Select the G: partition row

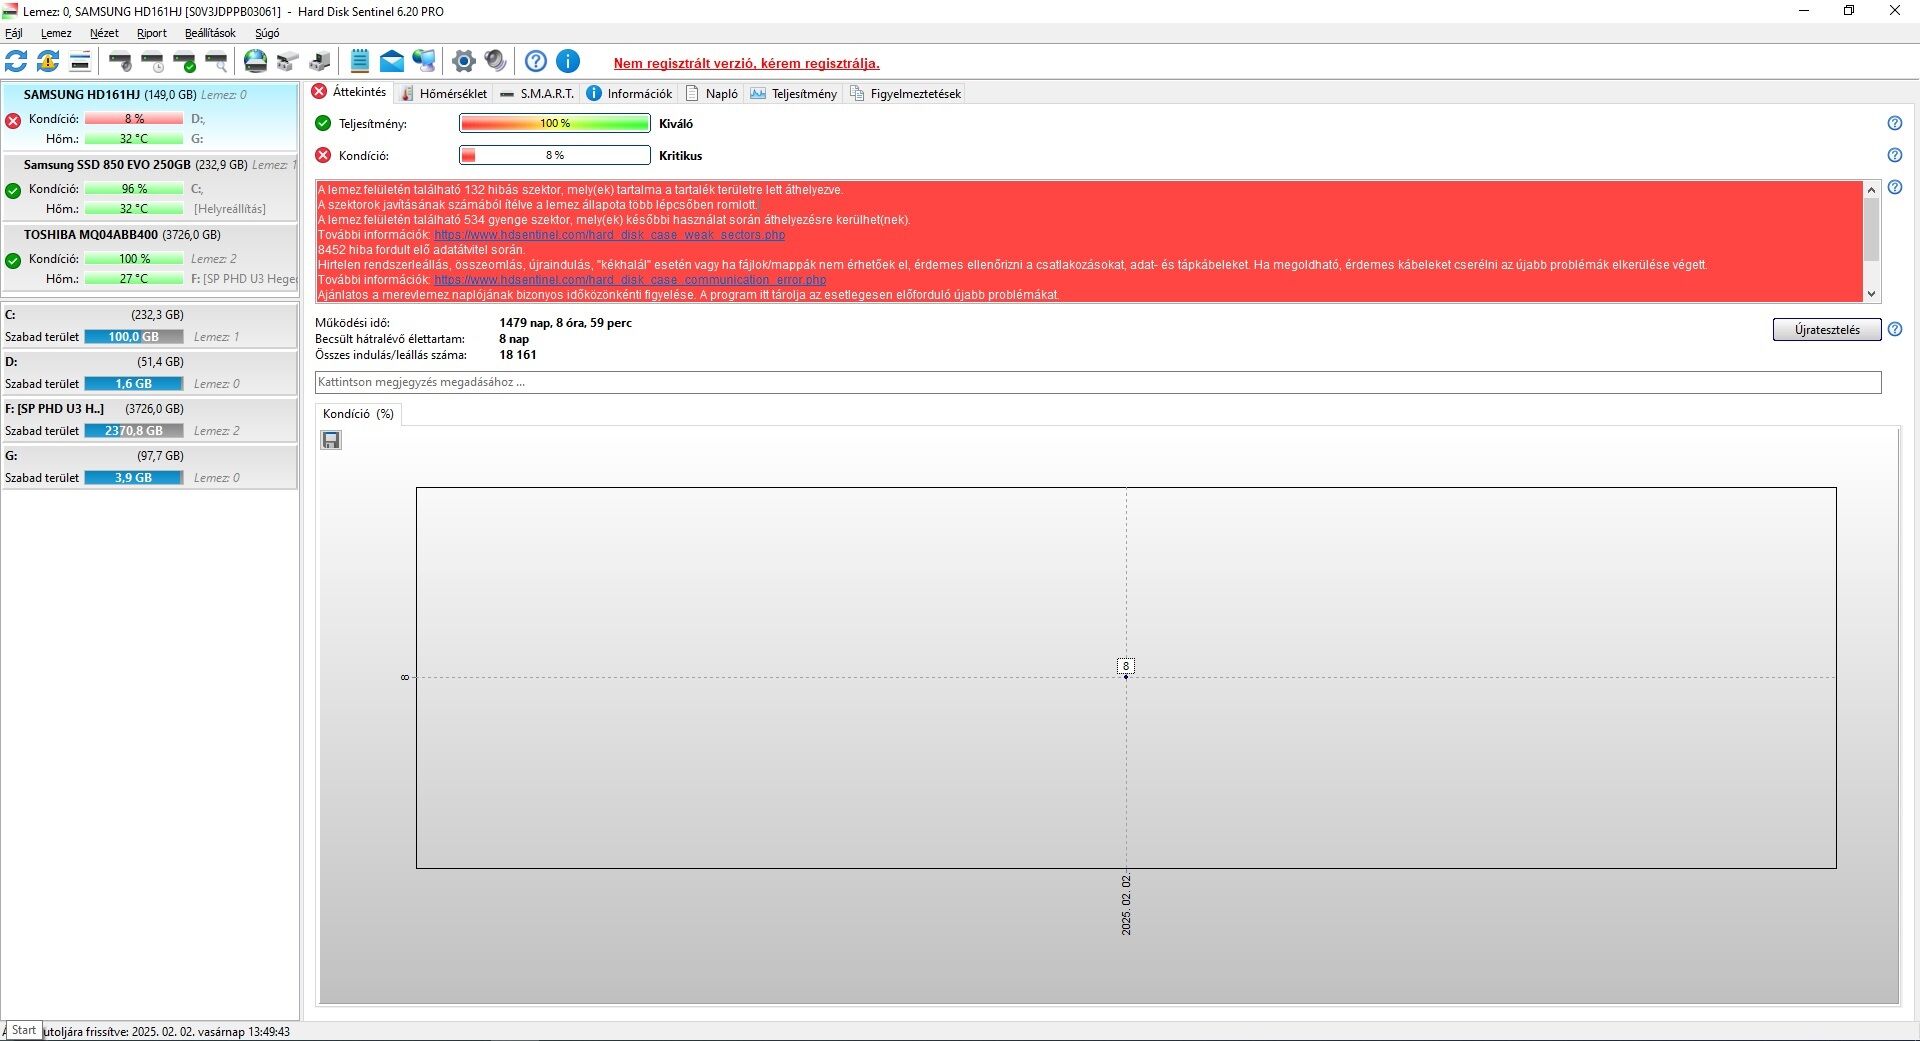click(150, 467)
